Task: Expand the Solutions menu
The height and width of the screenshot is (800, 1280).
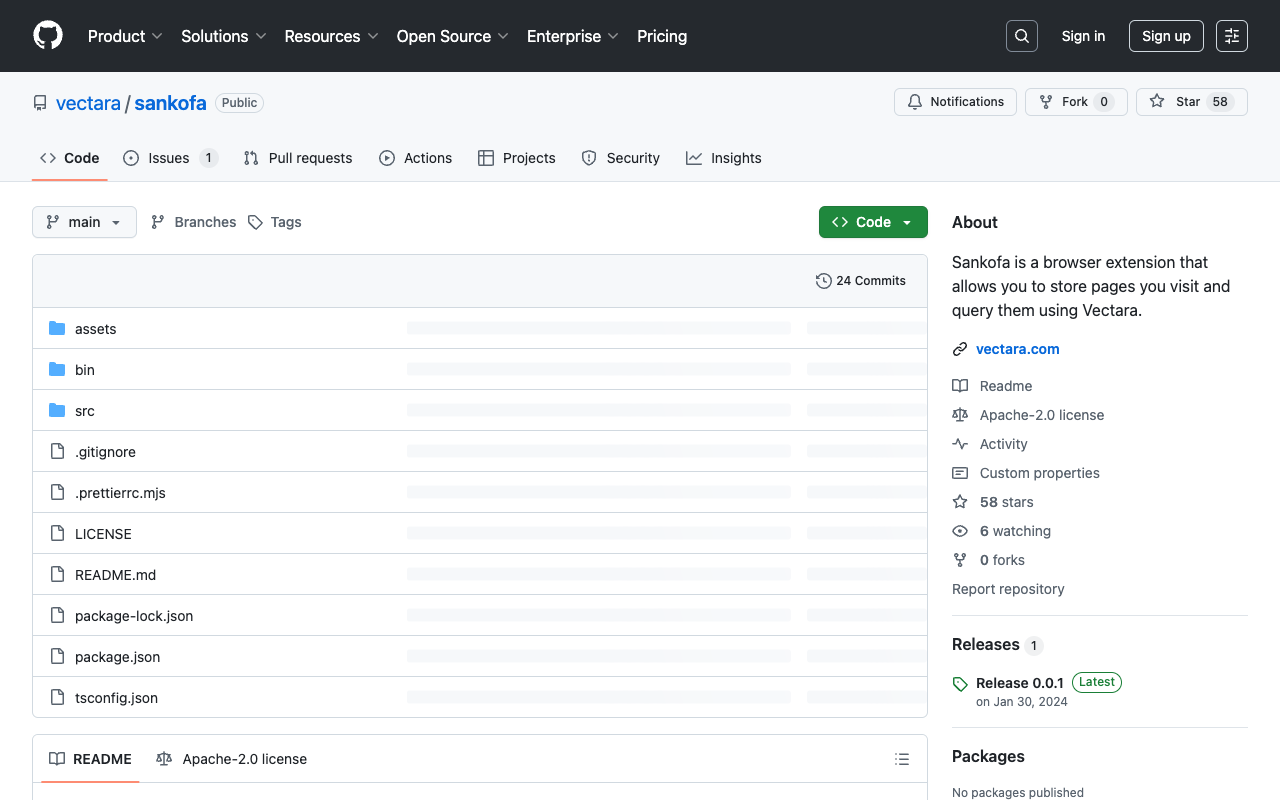Action: [x=224, y=36]
